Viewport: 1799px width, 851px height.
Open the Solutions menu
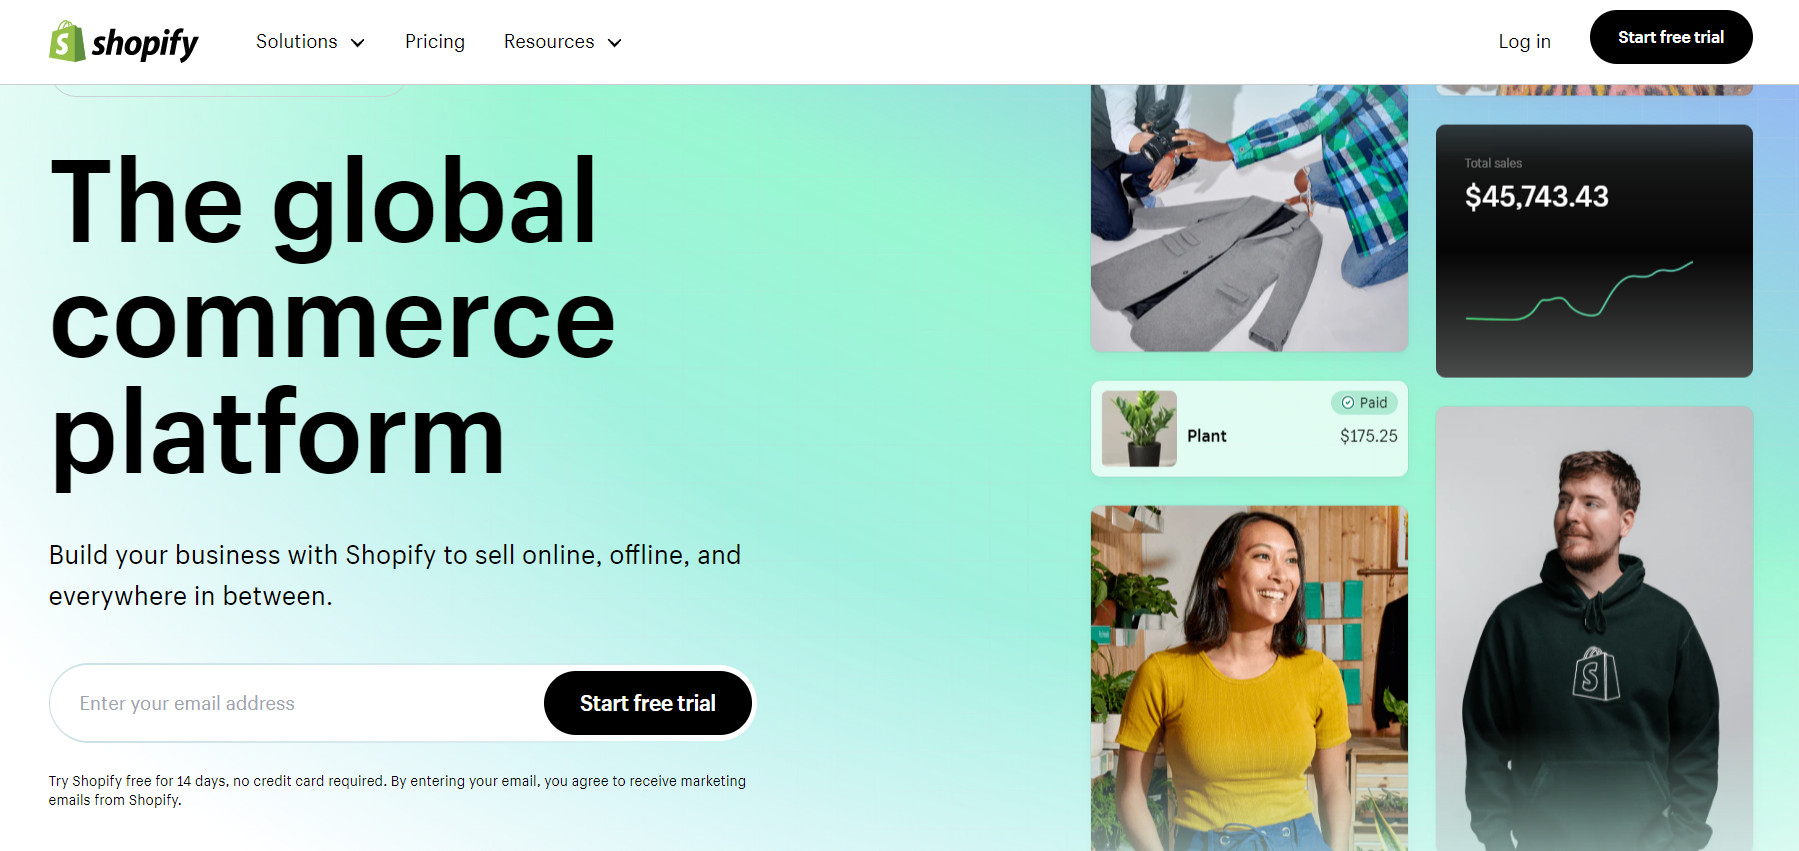coord(310,42)
